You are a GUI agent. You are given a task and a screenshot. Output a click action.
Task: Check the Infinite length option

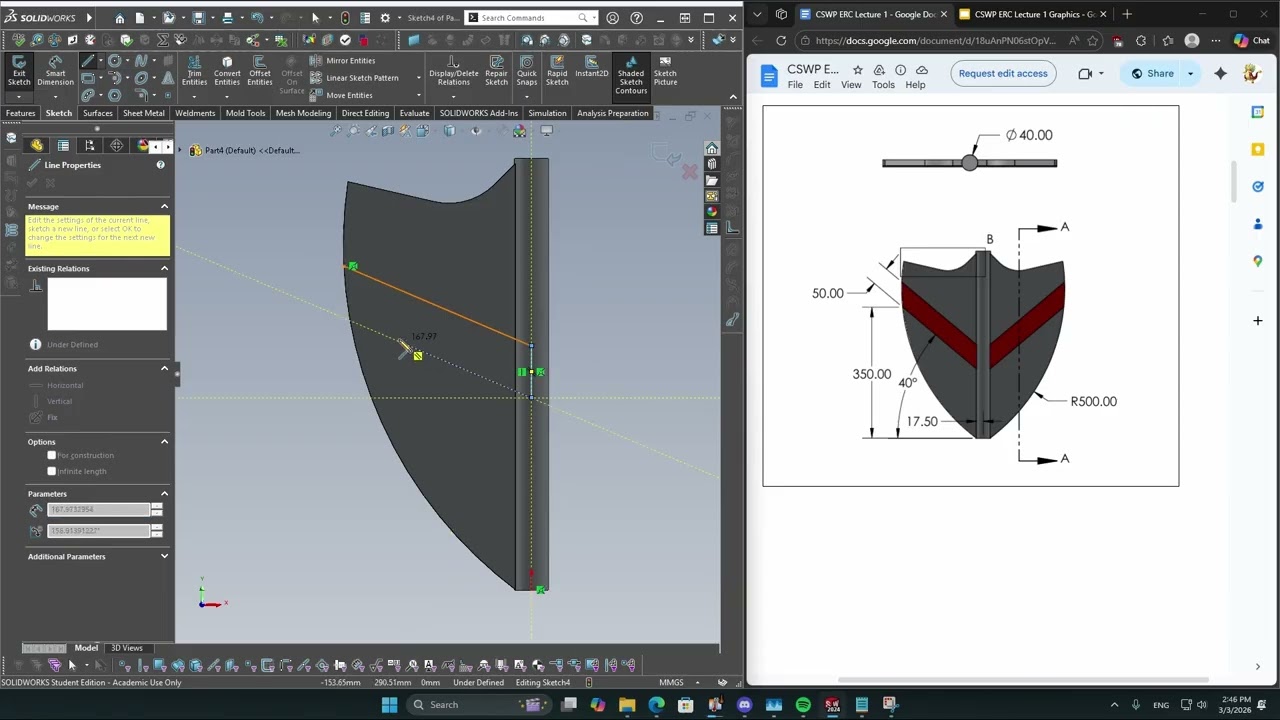pyautogui.click(x=52, y=471)
